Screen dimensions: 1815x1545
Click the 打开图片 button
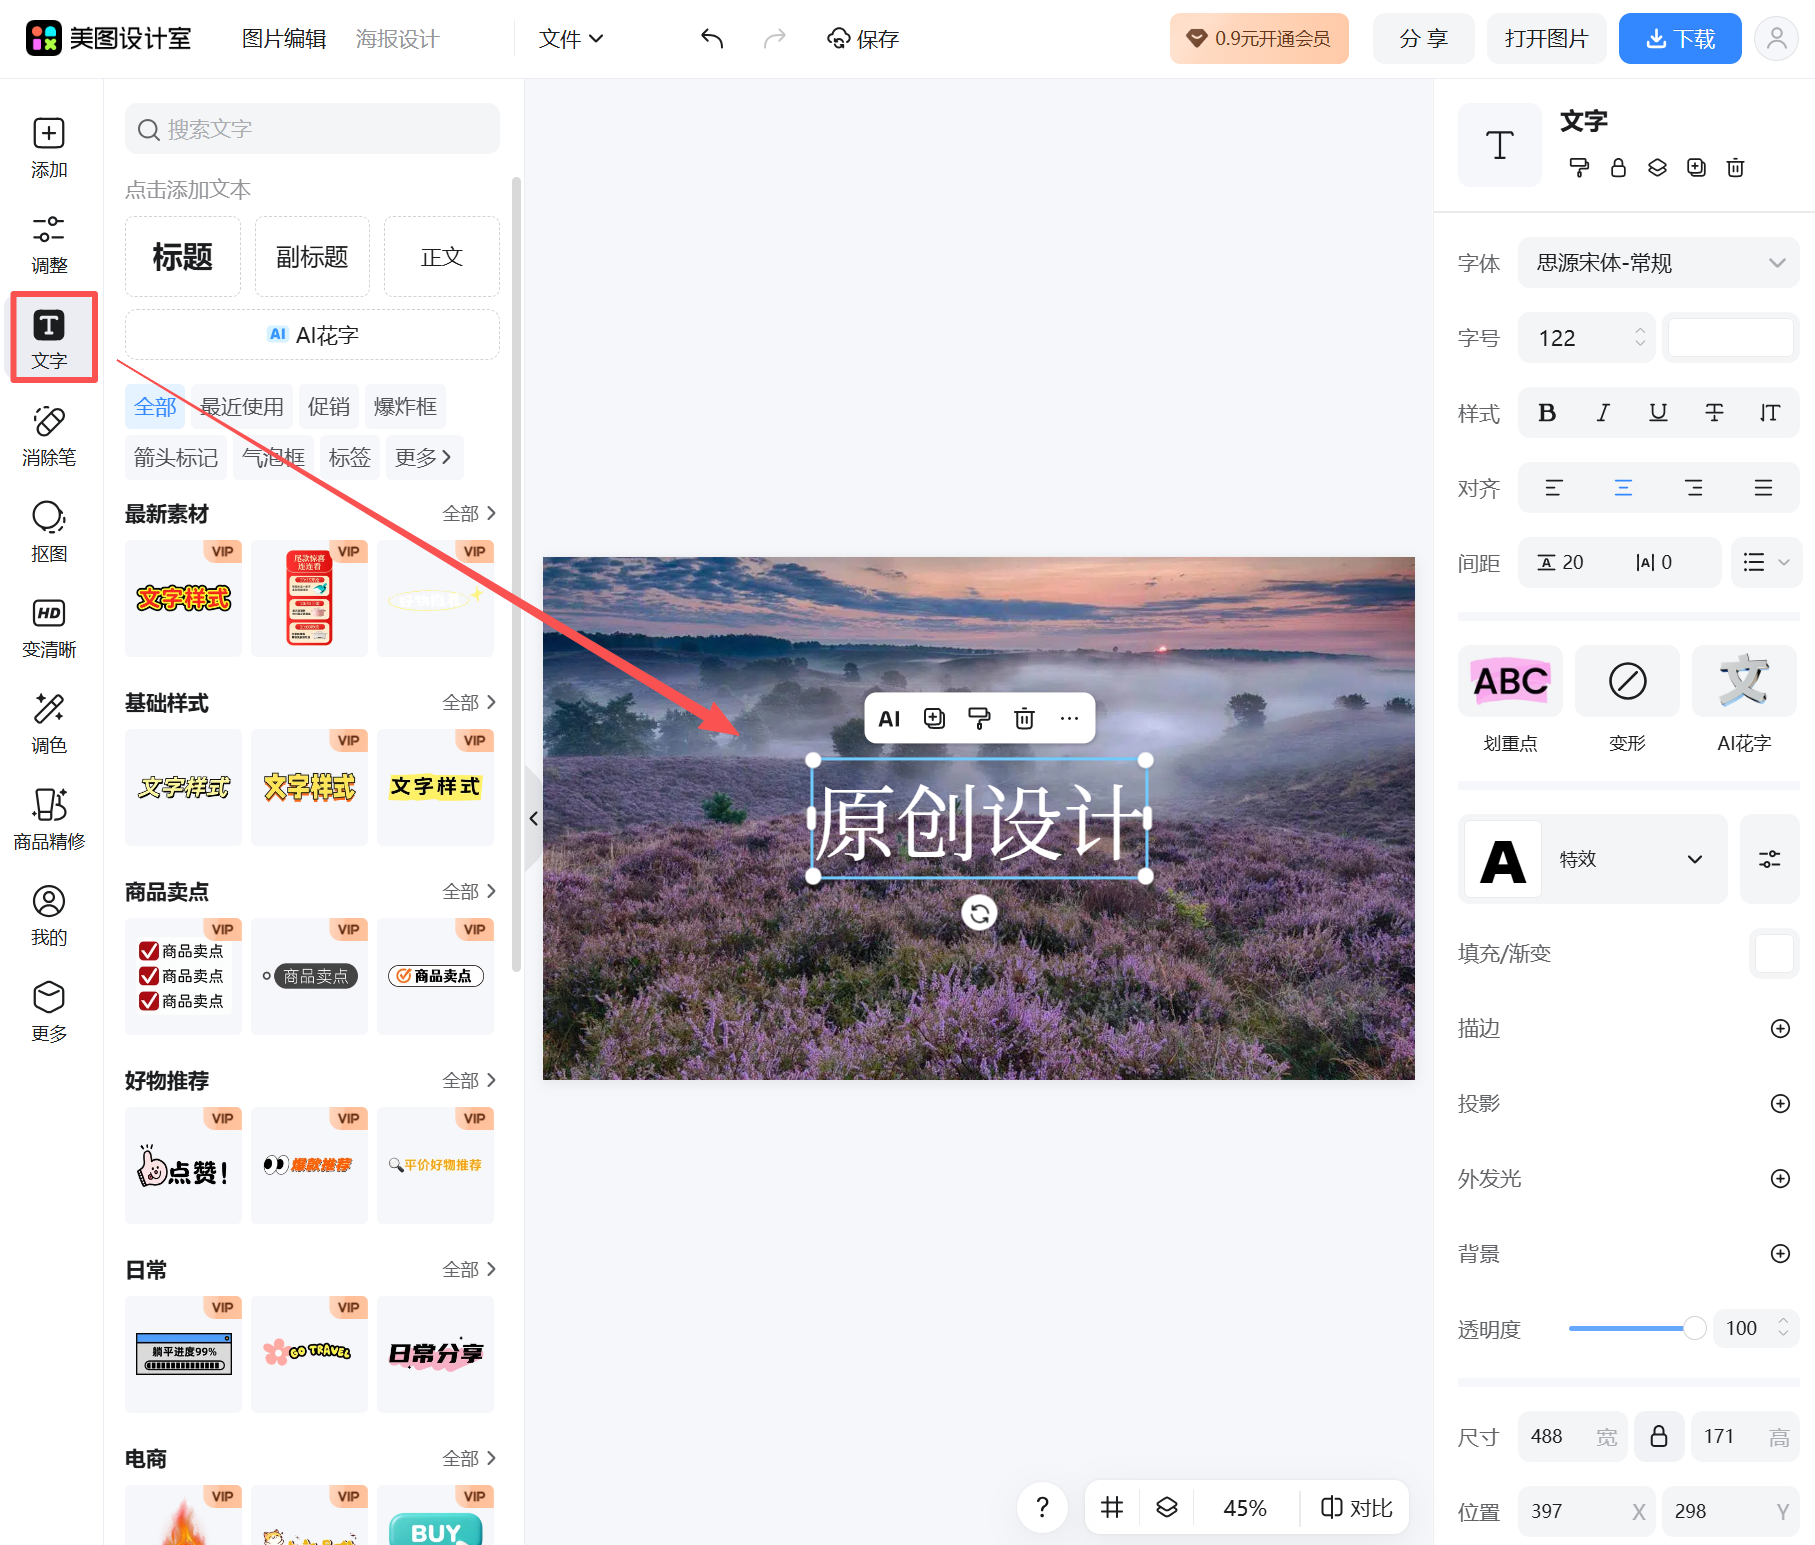(1546, 39)
